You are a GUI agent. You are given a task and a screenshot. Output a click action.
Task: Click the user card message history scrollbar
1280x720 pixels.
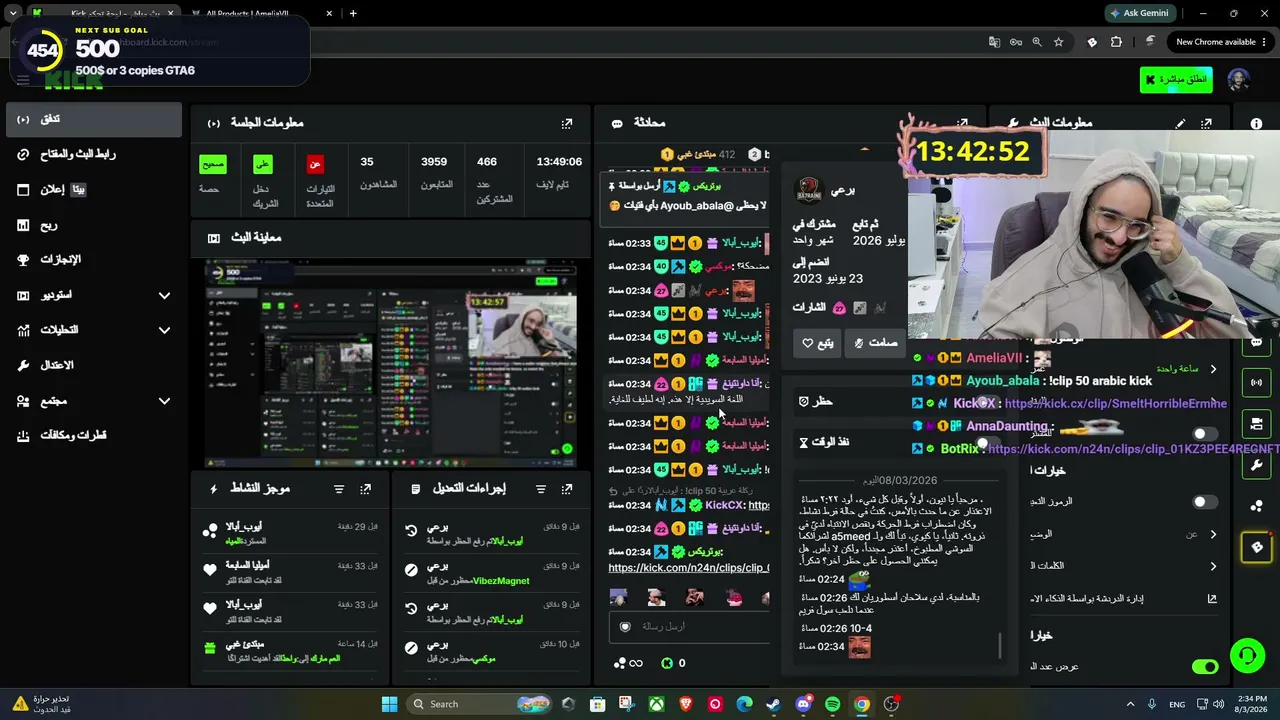point(999,646)
